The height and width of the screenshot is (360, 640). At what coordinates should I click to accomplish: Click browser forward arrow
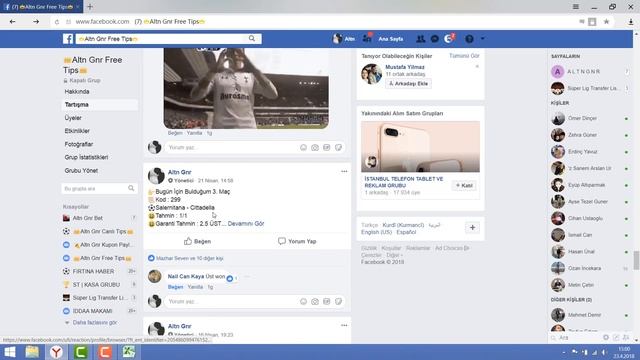point(36,22)
